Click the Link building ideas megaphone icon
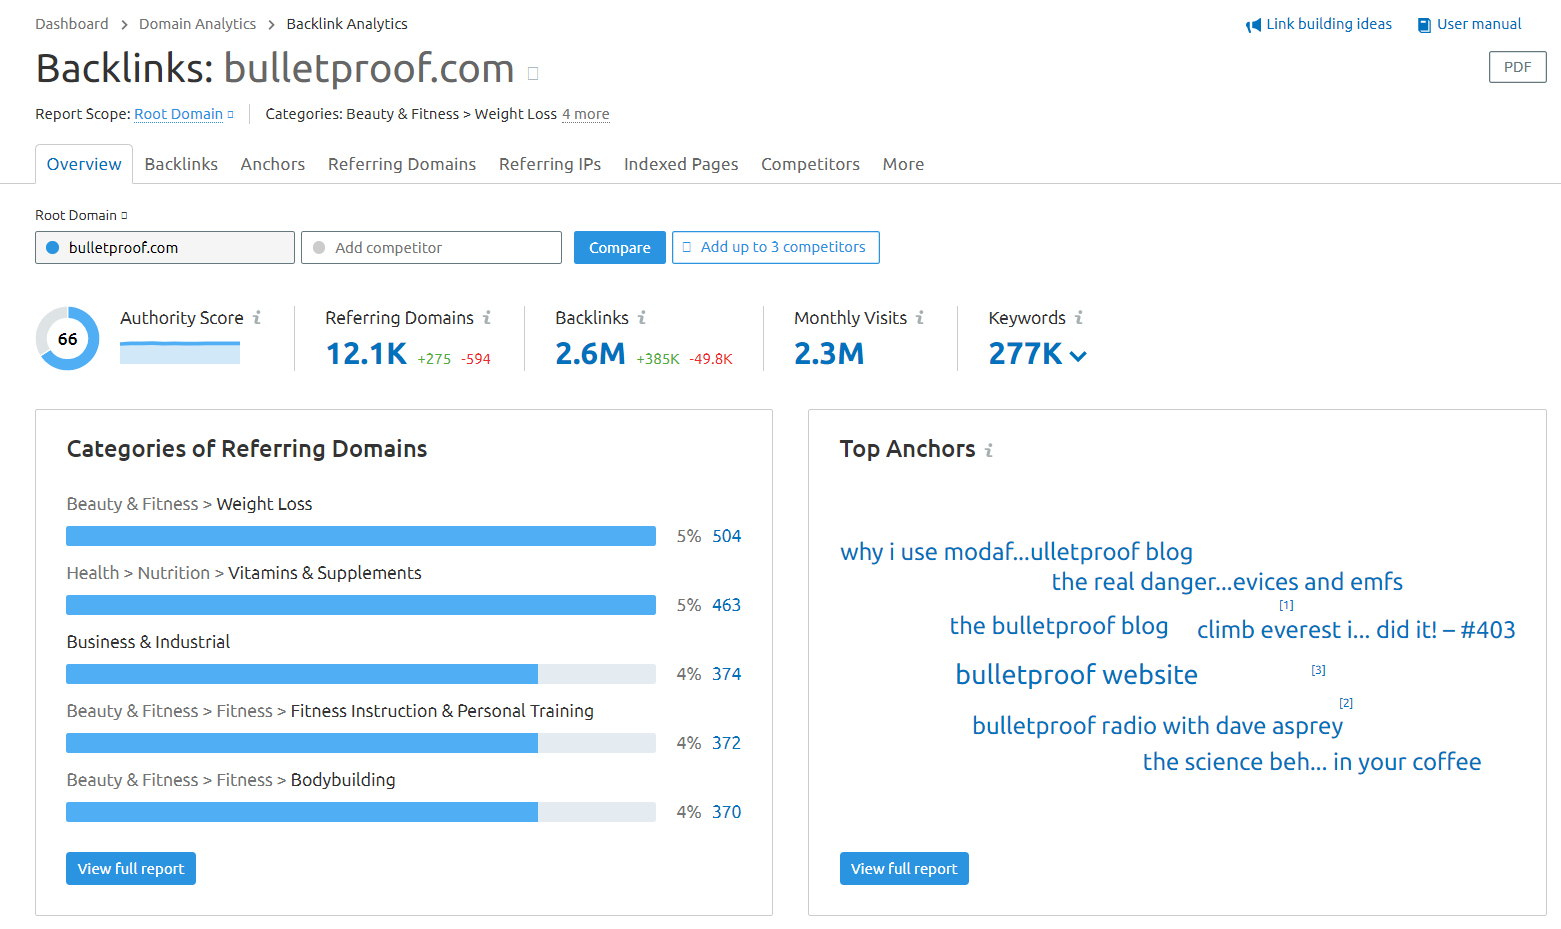 (x=1253, y=25)
